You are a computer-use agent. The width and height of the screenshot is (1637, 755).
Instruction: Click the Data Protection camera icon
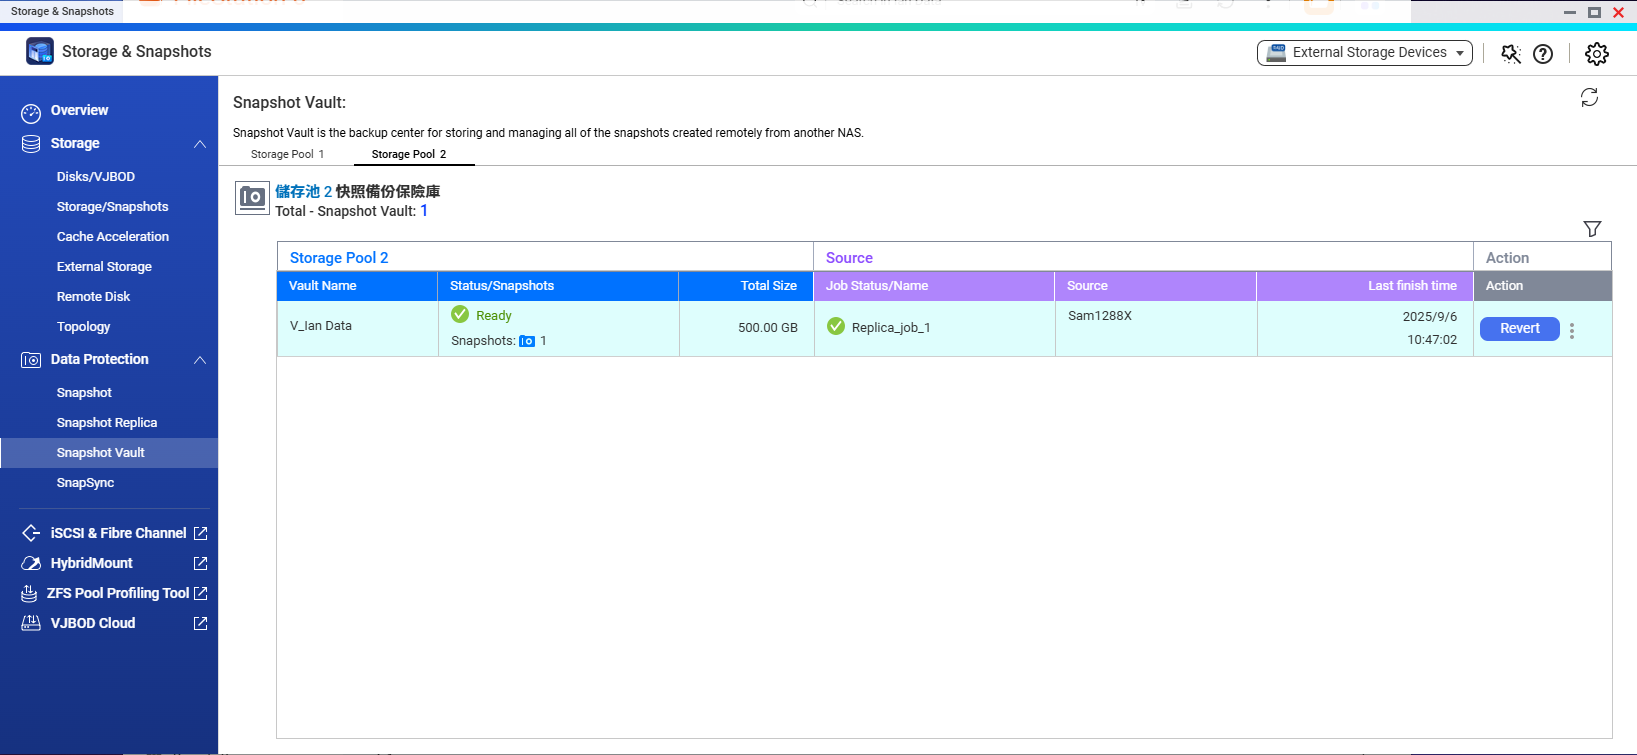pos(31,360)
